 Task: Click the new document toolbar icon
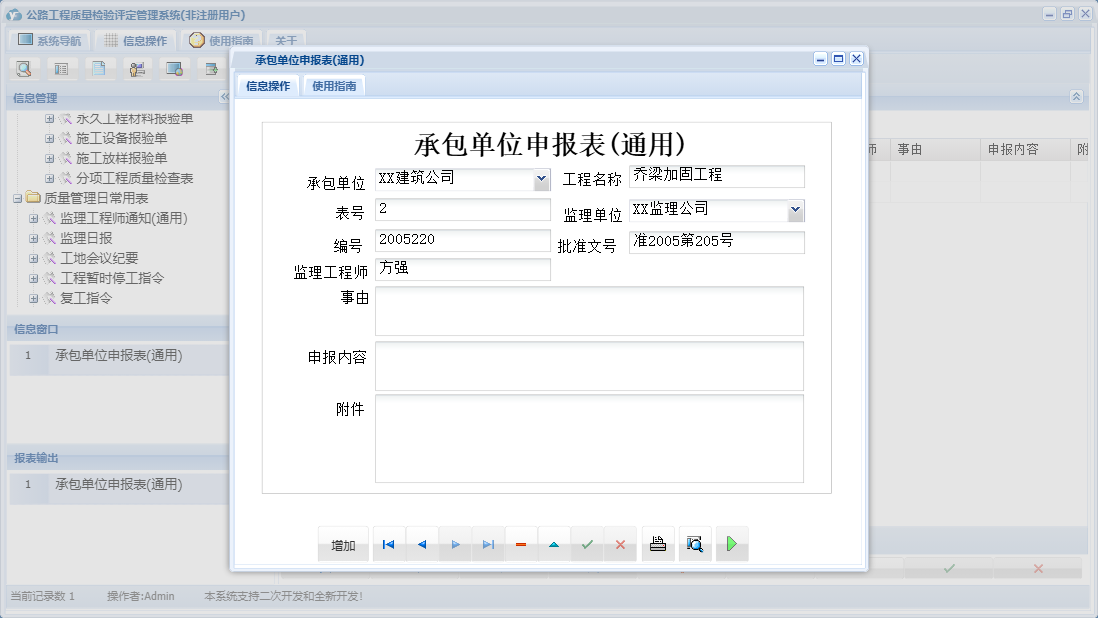tap(99, 68)
